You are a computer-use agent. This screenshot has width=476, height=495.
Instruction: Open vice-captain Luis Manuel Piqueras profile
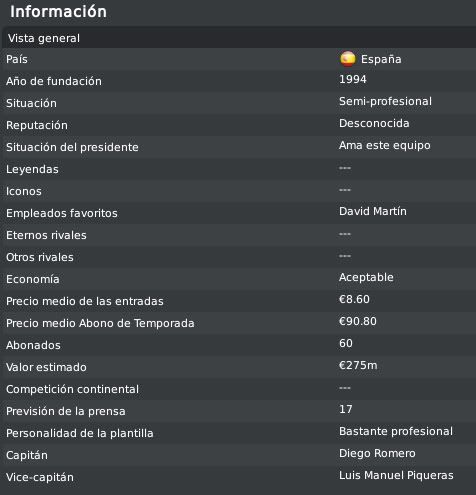pyautogui.click(x=396, y=475)
